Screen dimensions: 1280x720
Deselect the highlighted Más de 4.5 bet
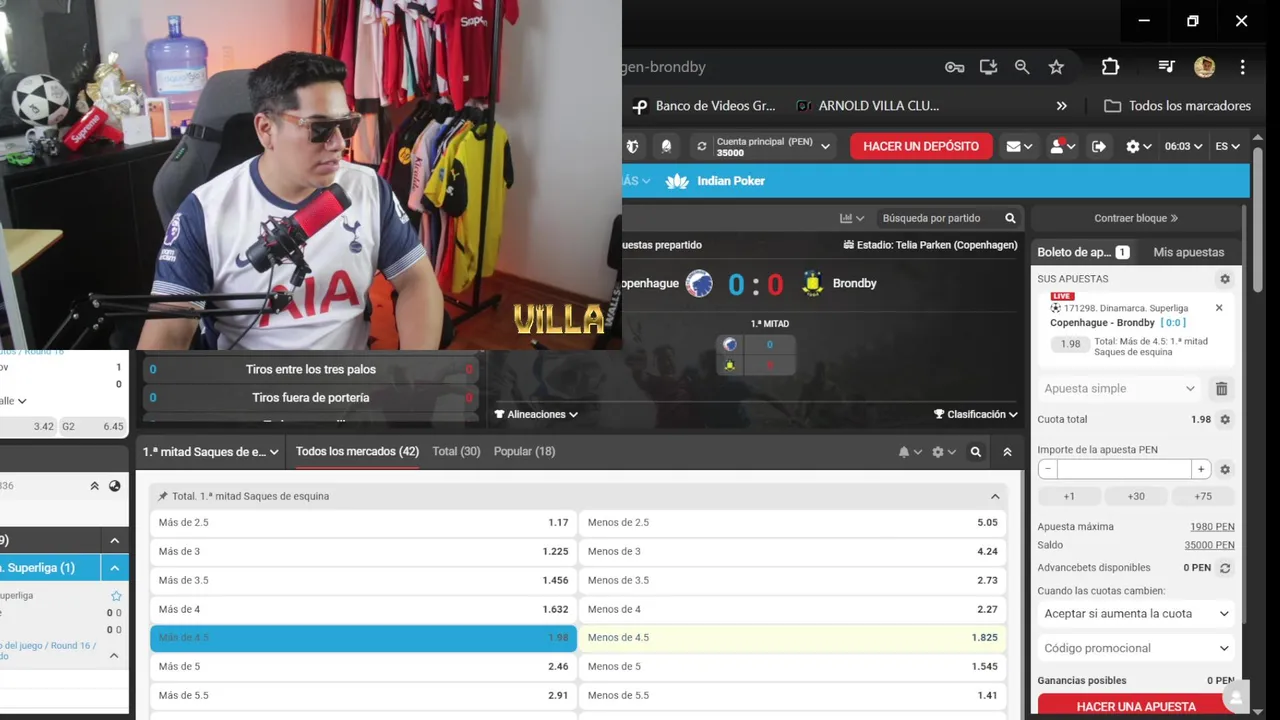tap(363, 638)
